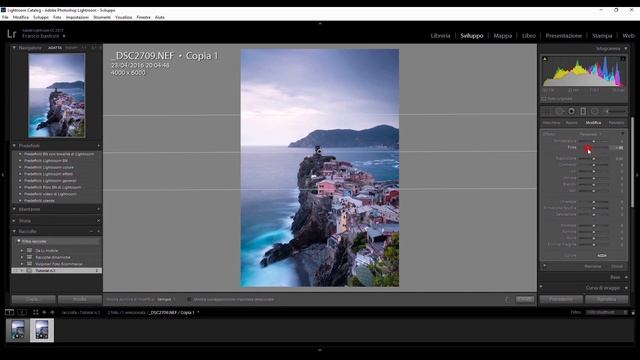
Task: Click the bottom-right Reimposta button
Action: pos(607,299)
